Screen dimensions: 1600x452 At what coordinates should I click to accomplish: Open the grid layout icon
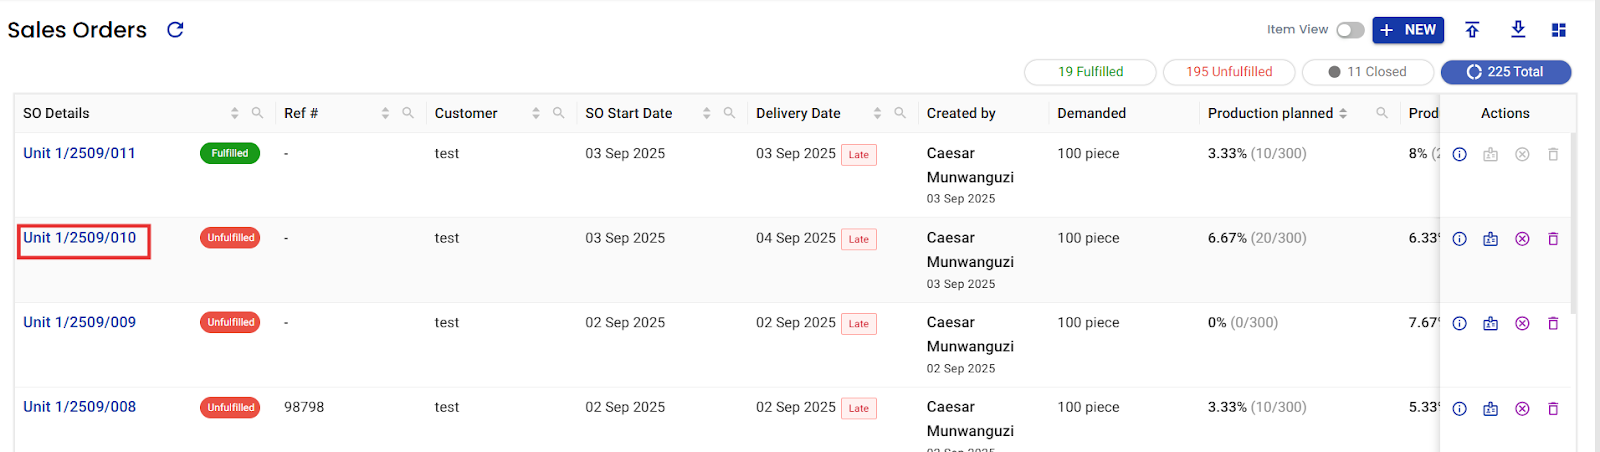tap(1558, 30)
